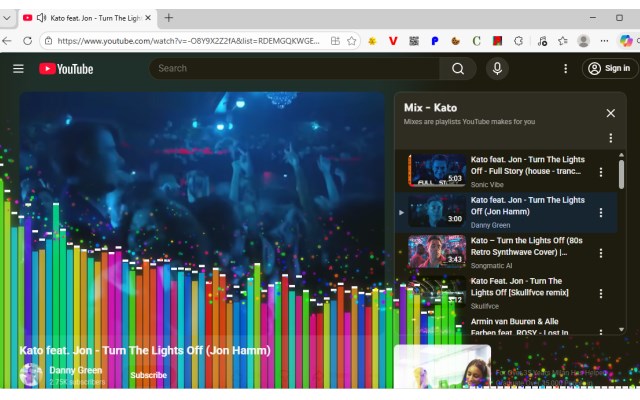Viewport: 640px width, 400px height.
Task: Click the Songmatic AI channel name
Action: pos(491,266)
